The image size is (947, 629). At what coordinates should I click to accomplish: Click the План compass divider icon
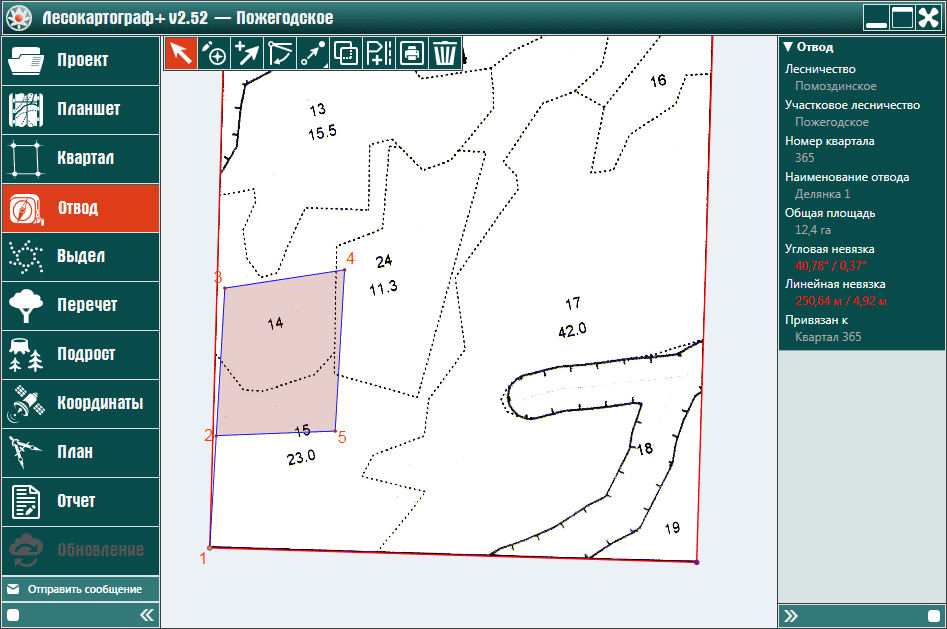(25, 453)
